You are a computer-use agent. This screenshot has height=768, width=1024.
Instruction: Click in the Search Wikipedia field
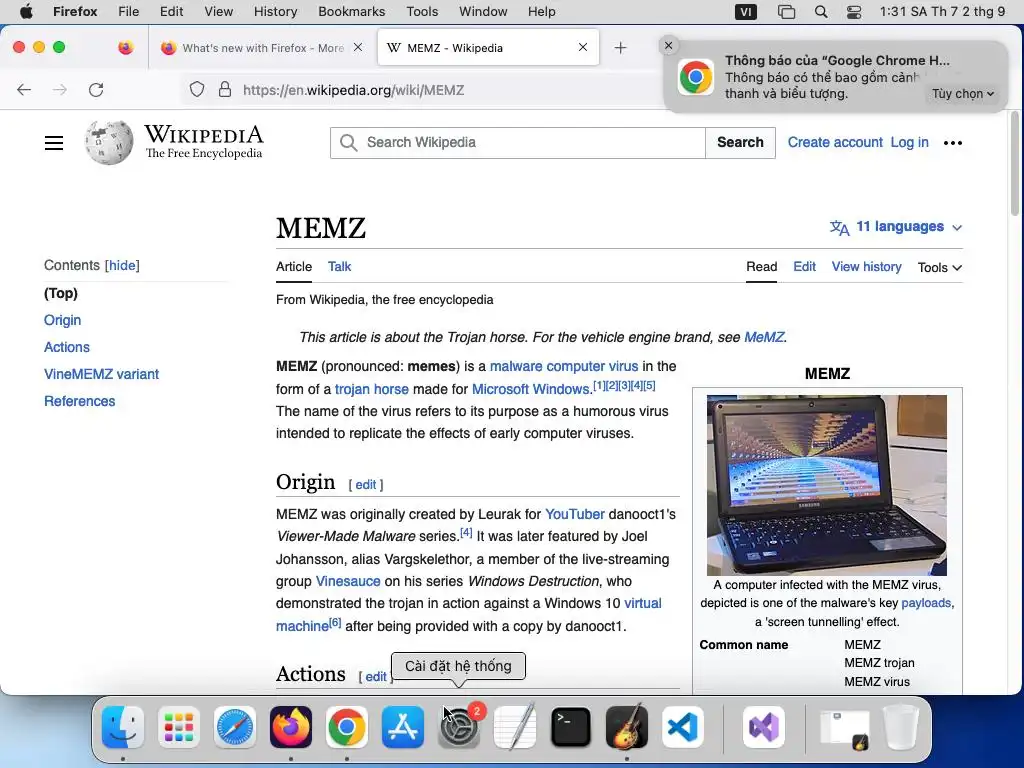pyautogui.click(x=518, y=142)
